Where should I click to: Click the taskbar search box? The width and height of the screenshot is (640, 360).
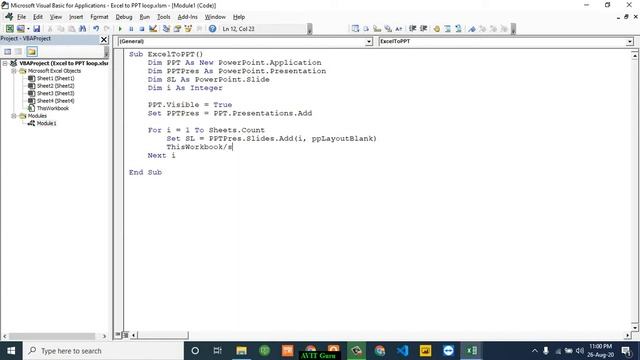103,351
